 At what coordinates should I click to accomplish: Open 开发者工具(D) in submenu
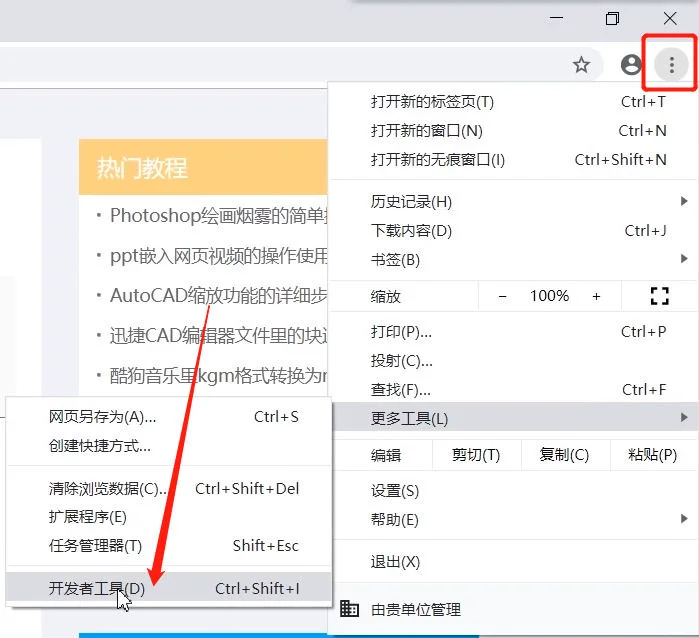(169, 588)
